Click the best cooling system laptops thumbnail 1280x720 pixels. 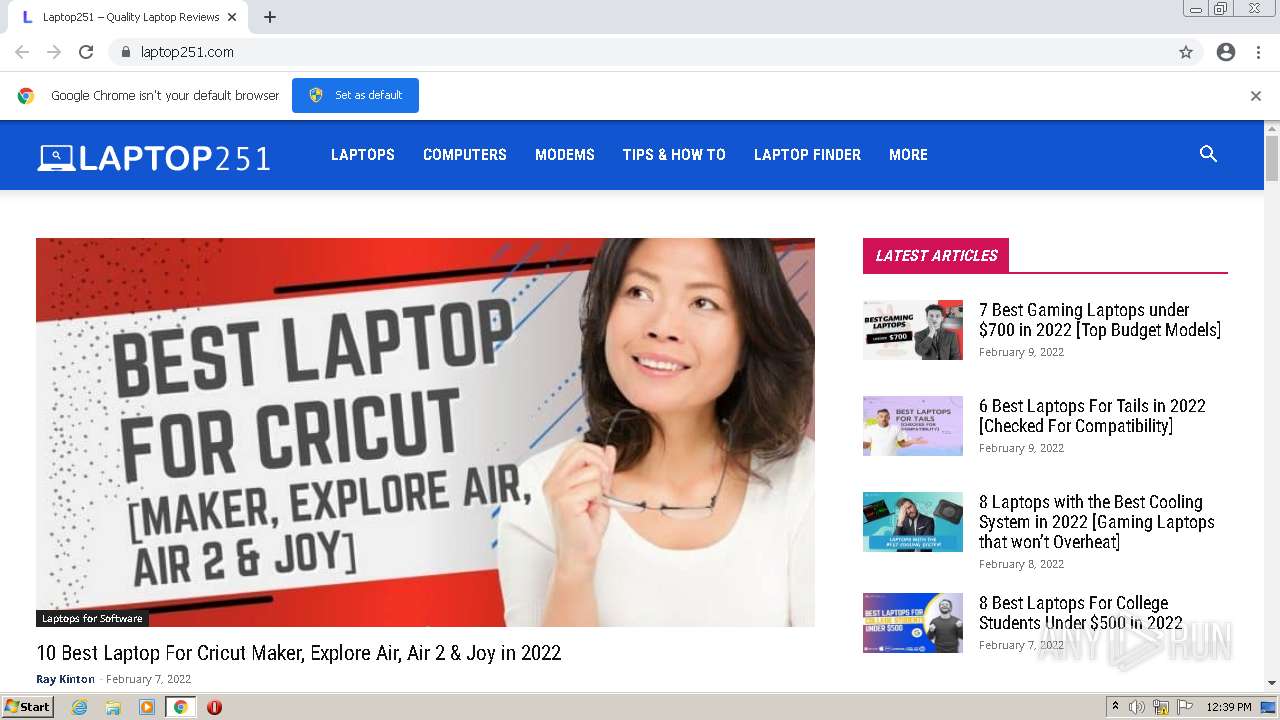coord(913,522)
